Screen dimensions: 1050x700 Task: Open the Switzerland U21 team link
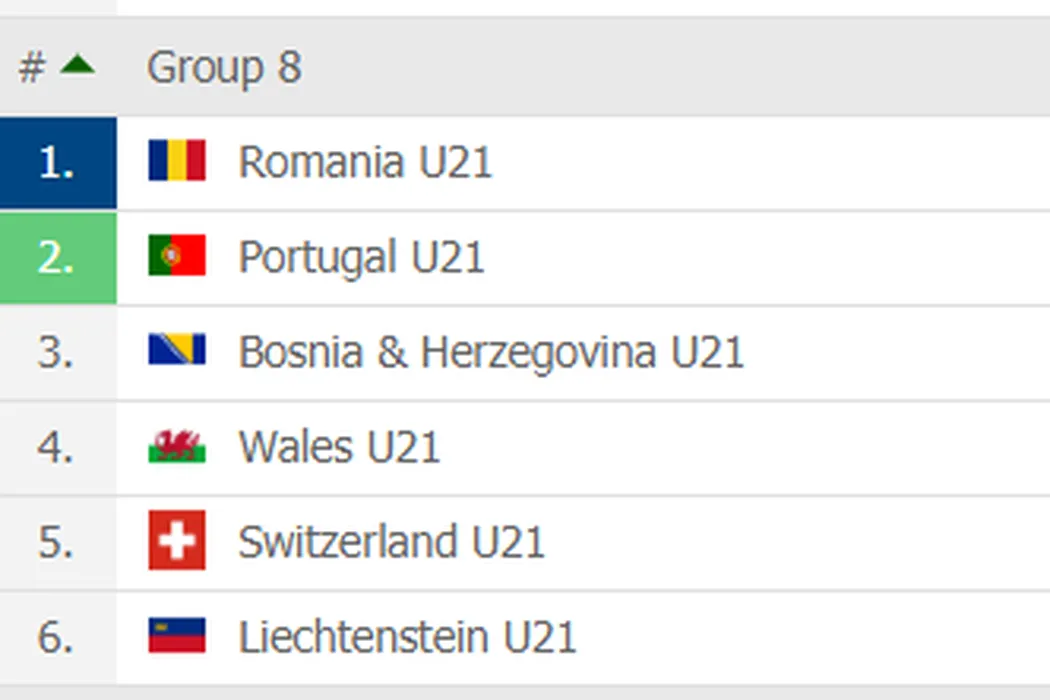[391, 542]
